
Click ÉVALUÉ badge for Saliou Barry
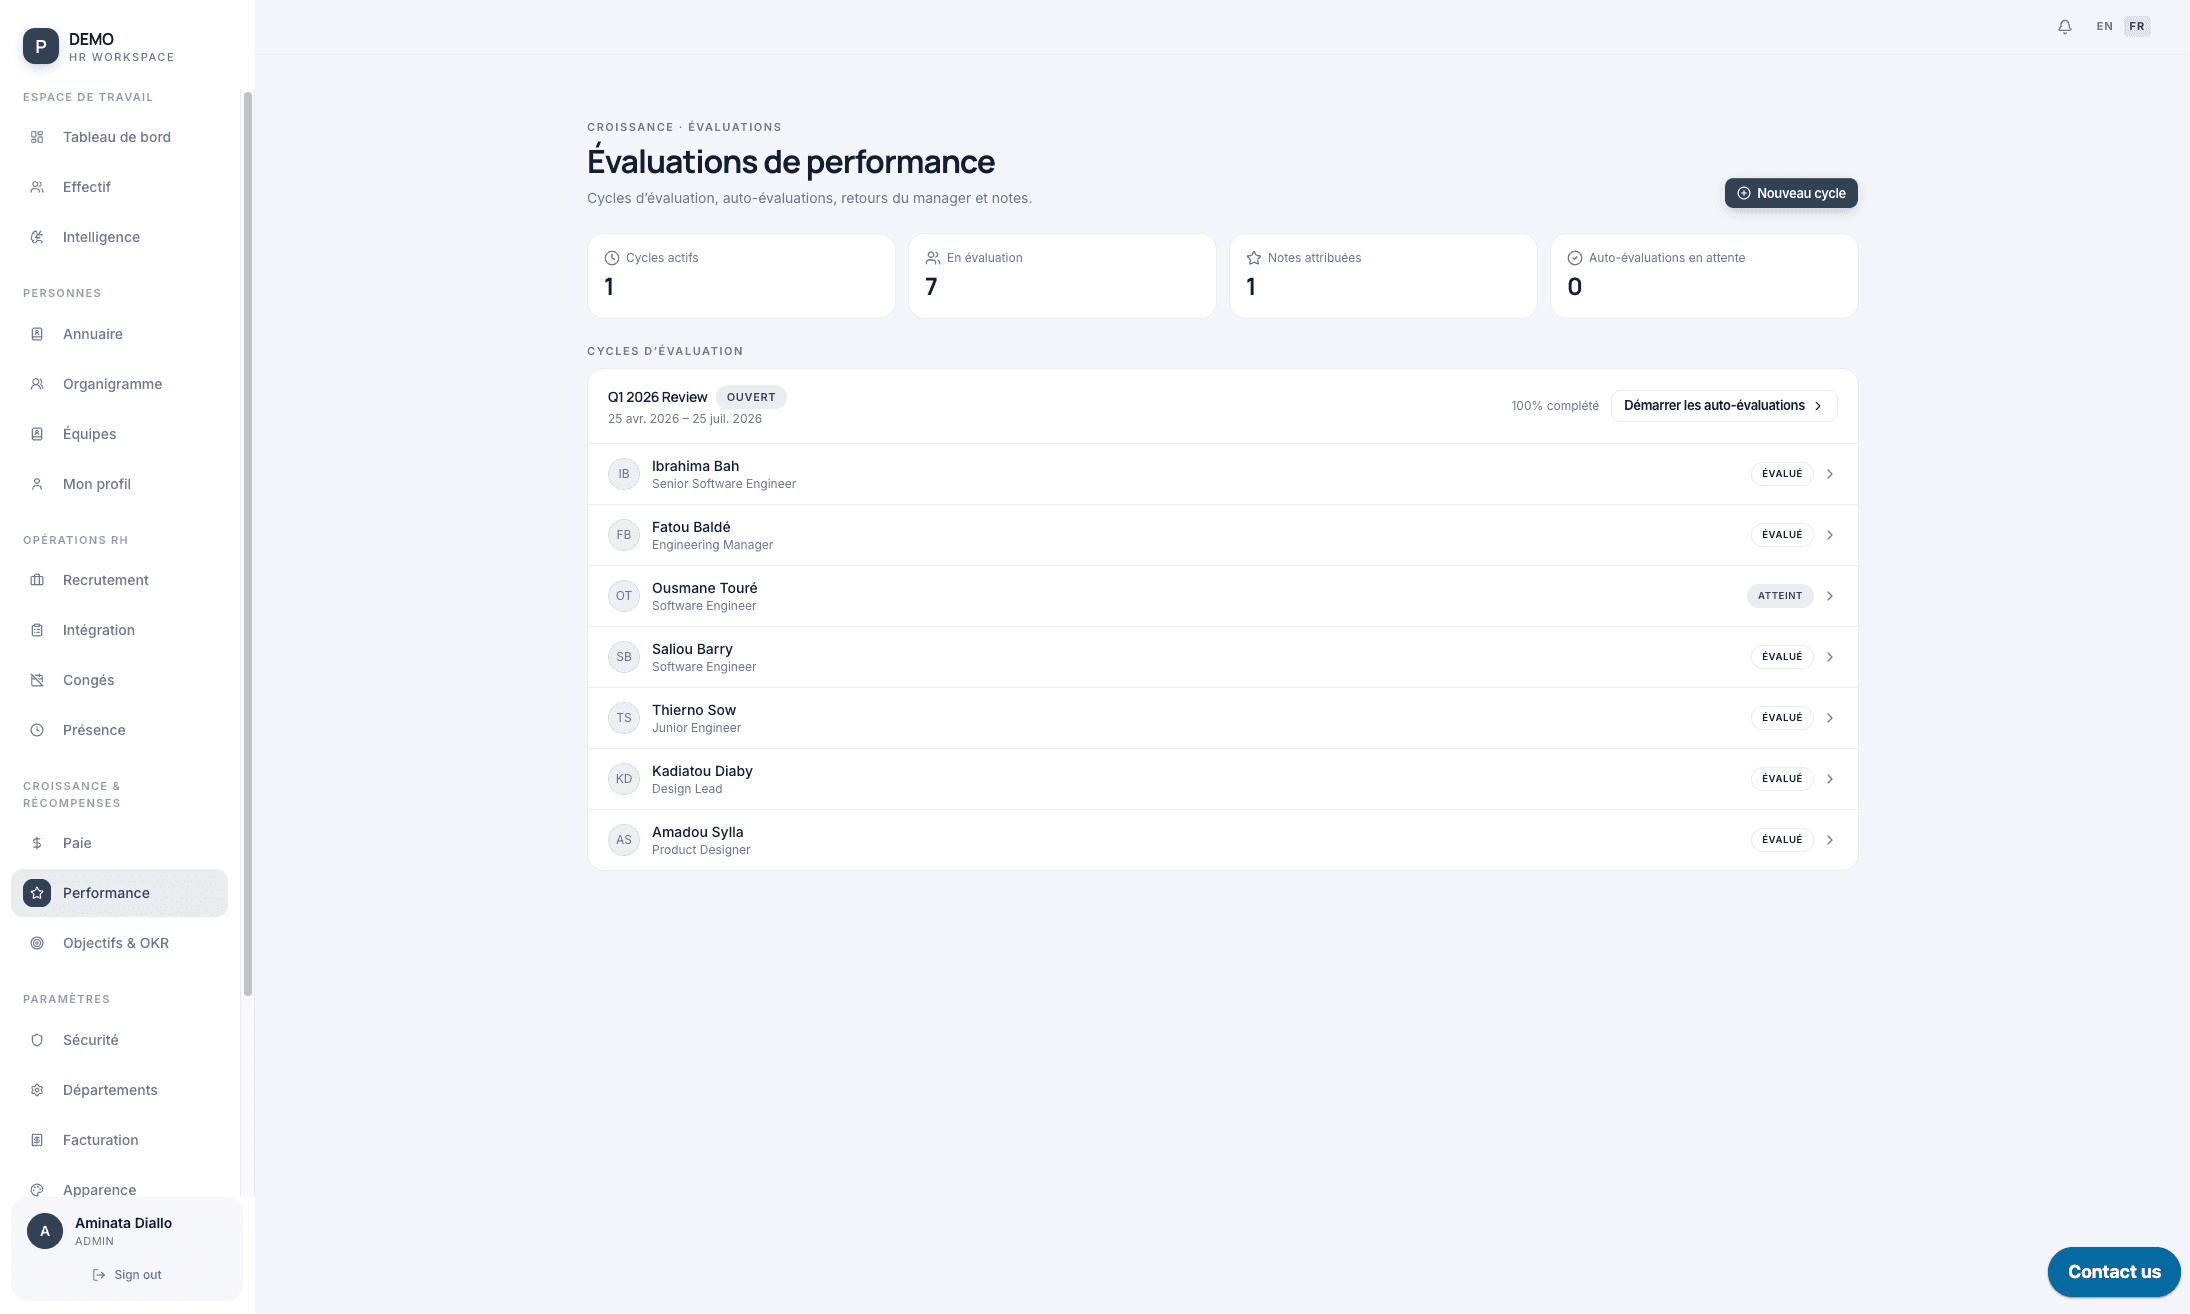coord(1782,657)
